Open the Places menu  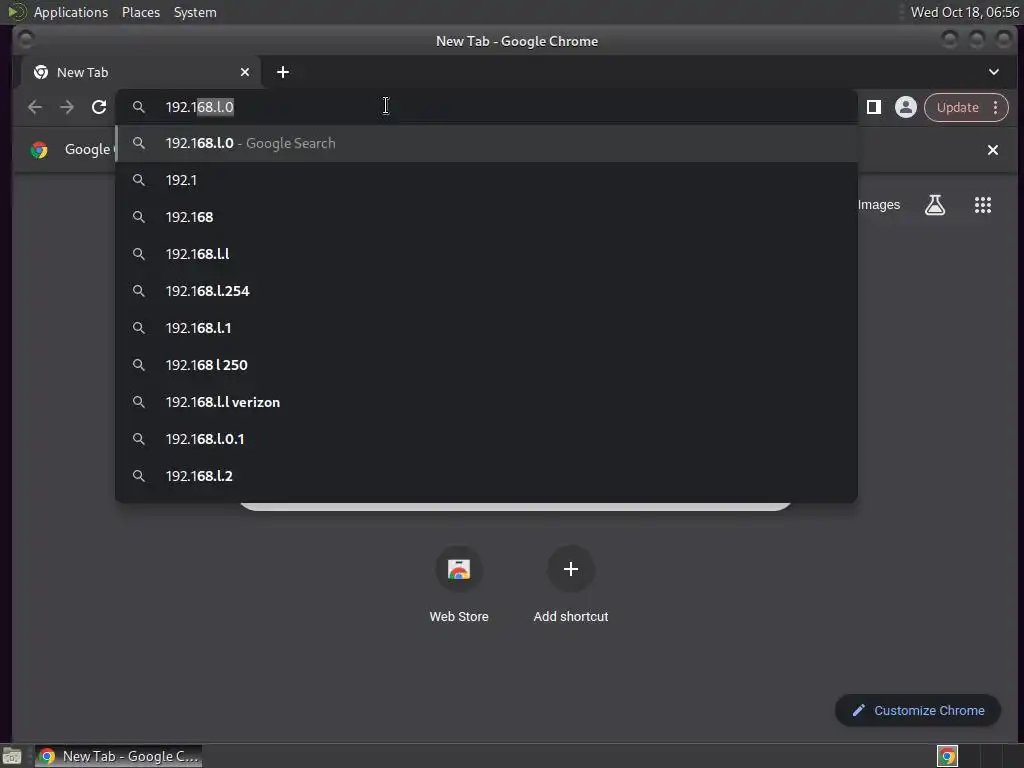click(x=140, y=12)
